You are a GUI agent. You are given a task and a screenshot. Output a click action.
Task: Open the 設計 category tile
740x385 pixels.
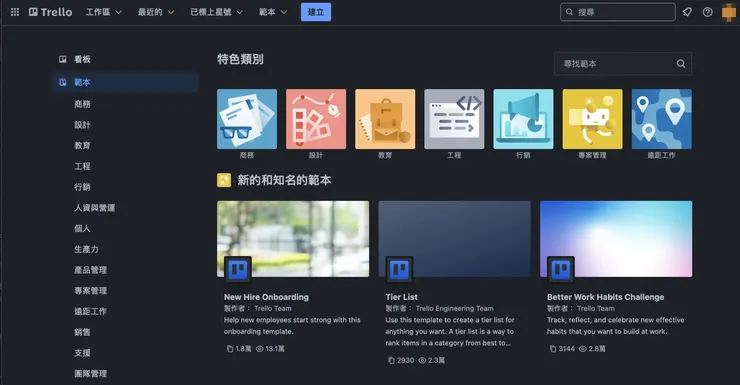click(x=316, y=119)
